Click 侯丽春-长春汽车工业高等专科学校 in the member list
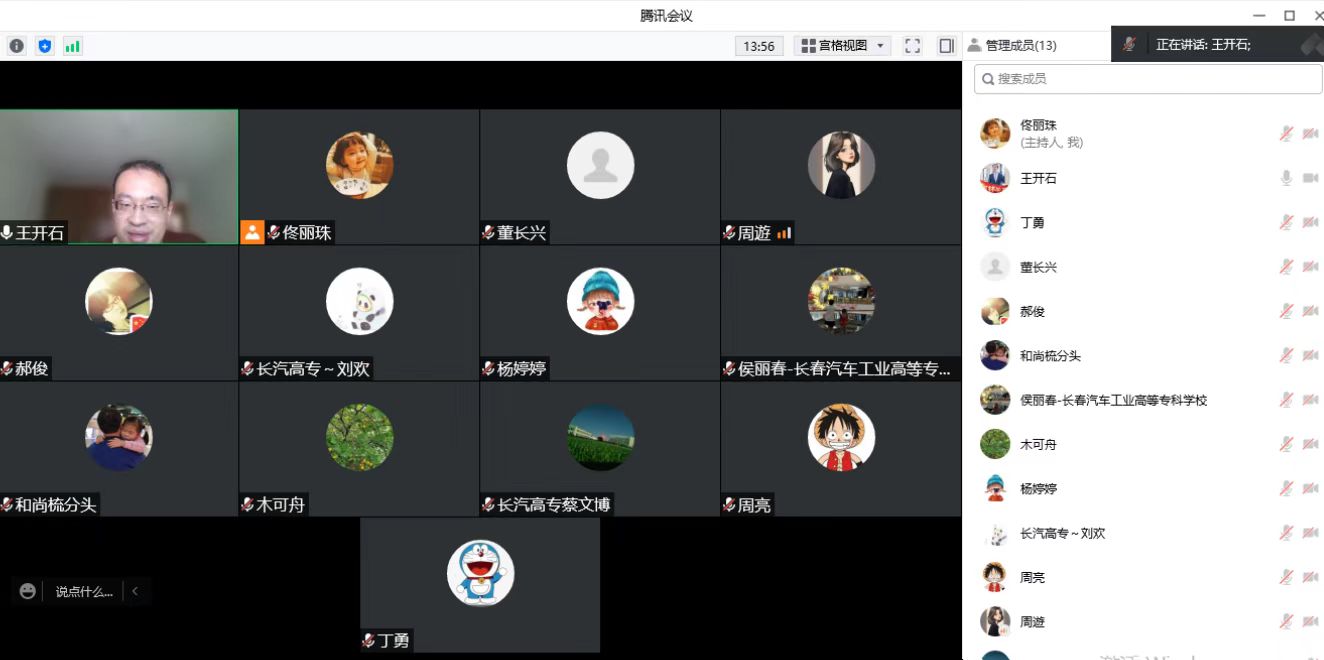Viewport: 1324px width, 660px height. coord(1114,400)
